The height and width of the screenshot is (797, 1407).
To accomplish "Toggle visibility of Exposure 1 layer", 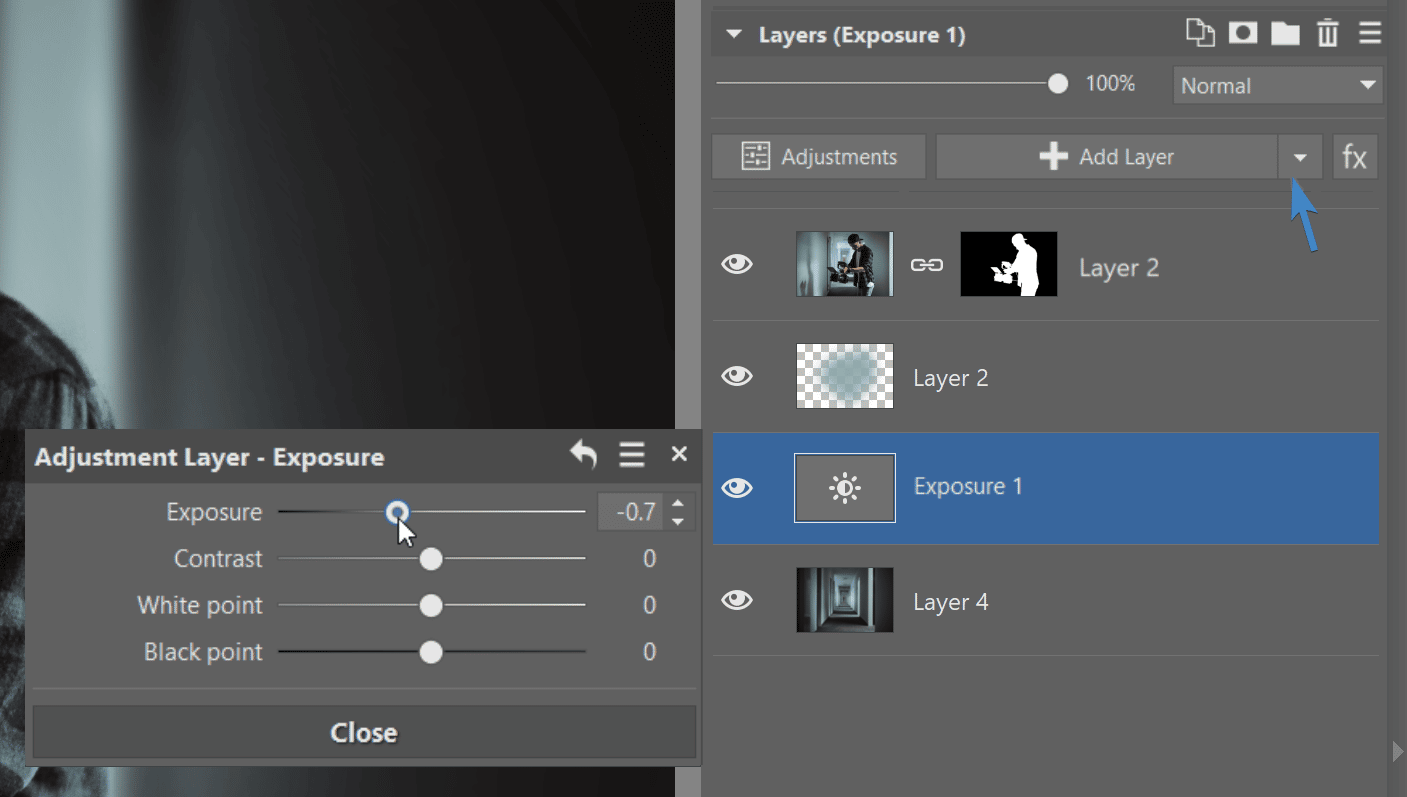I will pos(737,488).
